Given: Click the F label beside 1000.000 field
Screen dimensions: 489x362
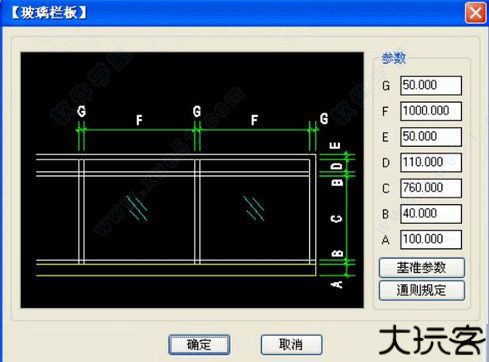Looking at the screenshot, I should (x=385, y=111).
